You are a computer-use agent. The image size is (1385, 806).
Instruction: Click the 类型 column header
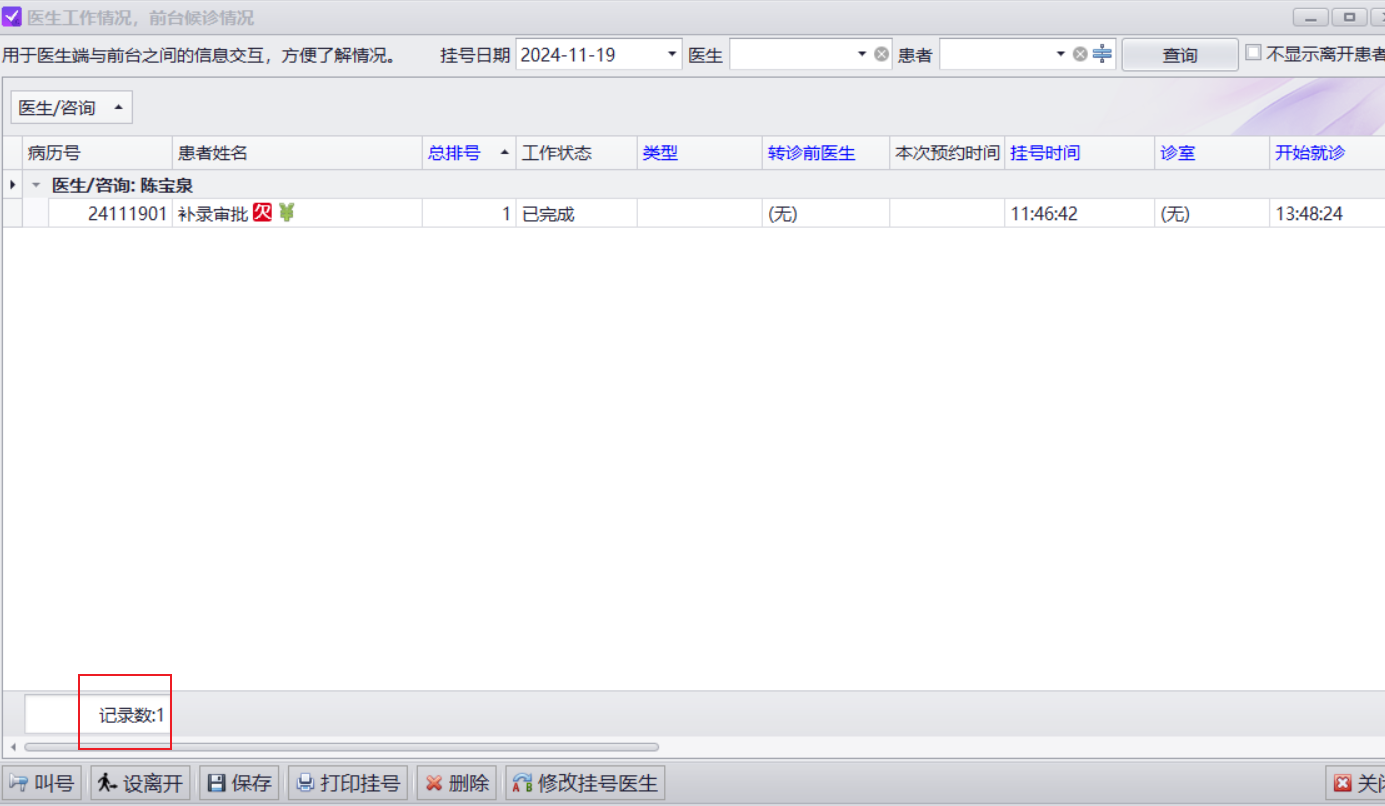[700, 153]
